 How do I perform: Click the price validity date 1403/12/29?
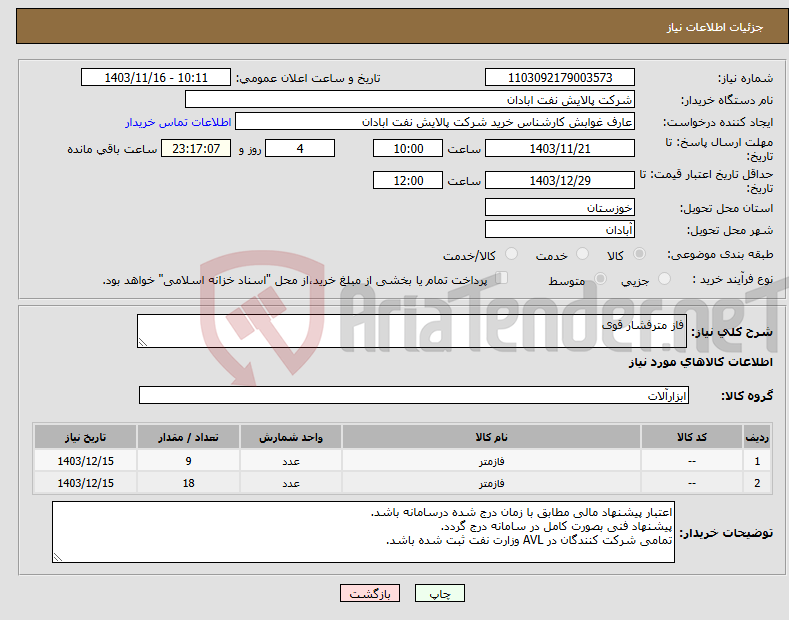560,180
